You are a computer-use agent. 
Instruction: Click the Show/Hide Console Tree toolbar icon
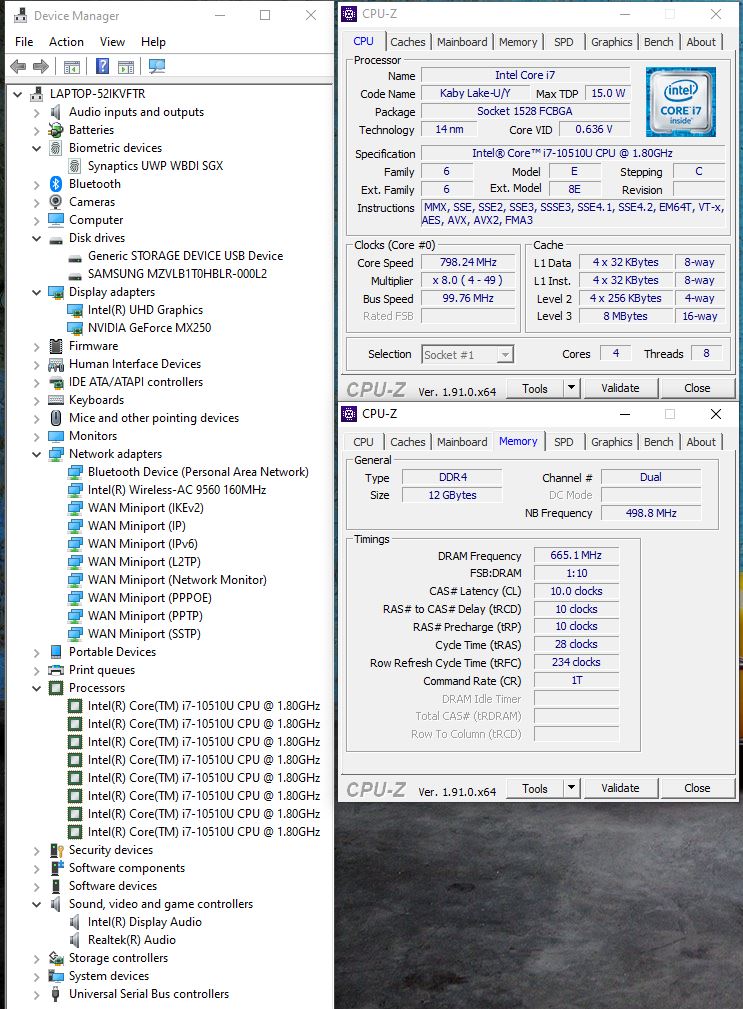click(x=72, y=66)
